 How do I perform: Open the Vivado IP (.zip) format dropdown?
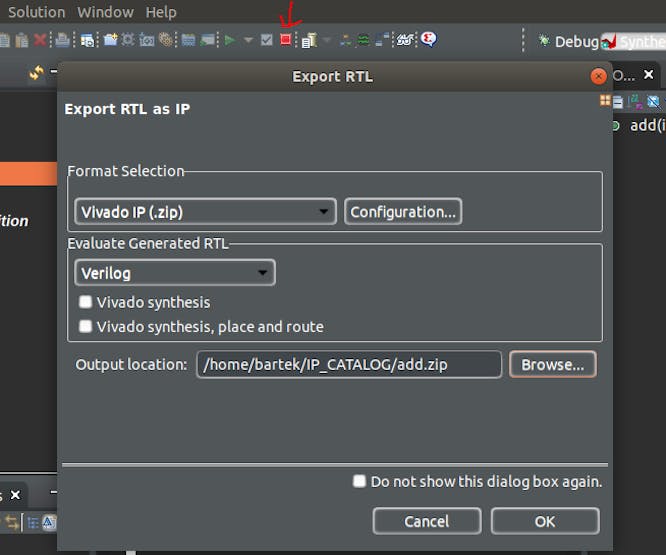[x=206, y=211]
